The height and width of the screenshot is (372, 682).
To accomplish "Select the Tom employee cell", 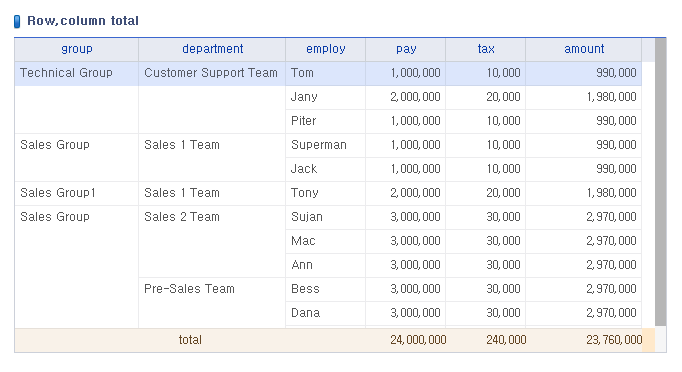I will click(x=325, y=73).
